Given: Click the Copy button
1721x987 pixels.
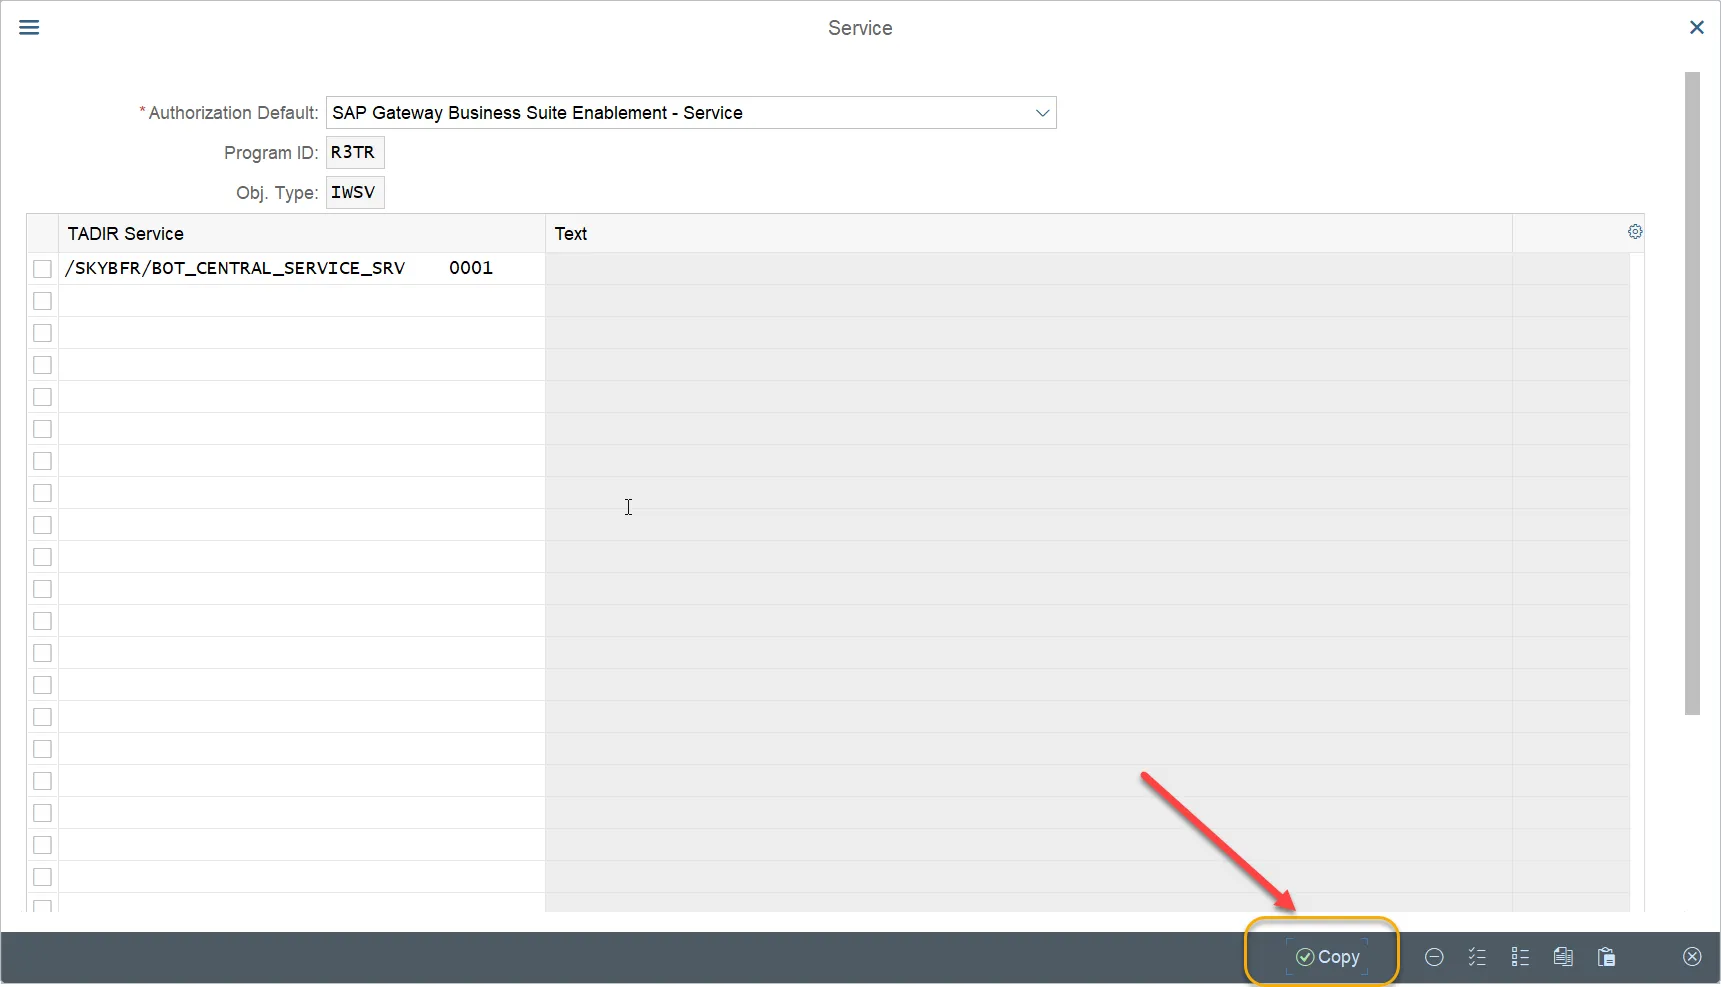Looking at the screenshot, I should [x=1327, y=957].
